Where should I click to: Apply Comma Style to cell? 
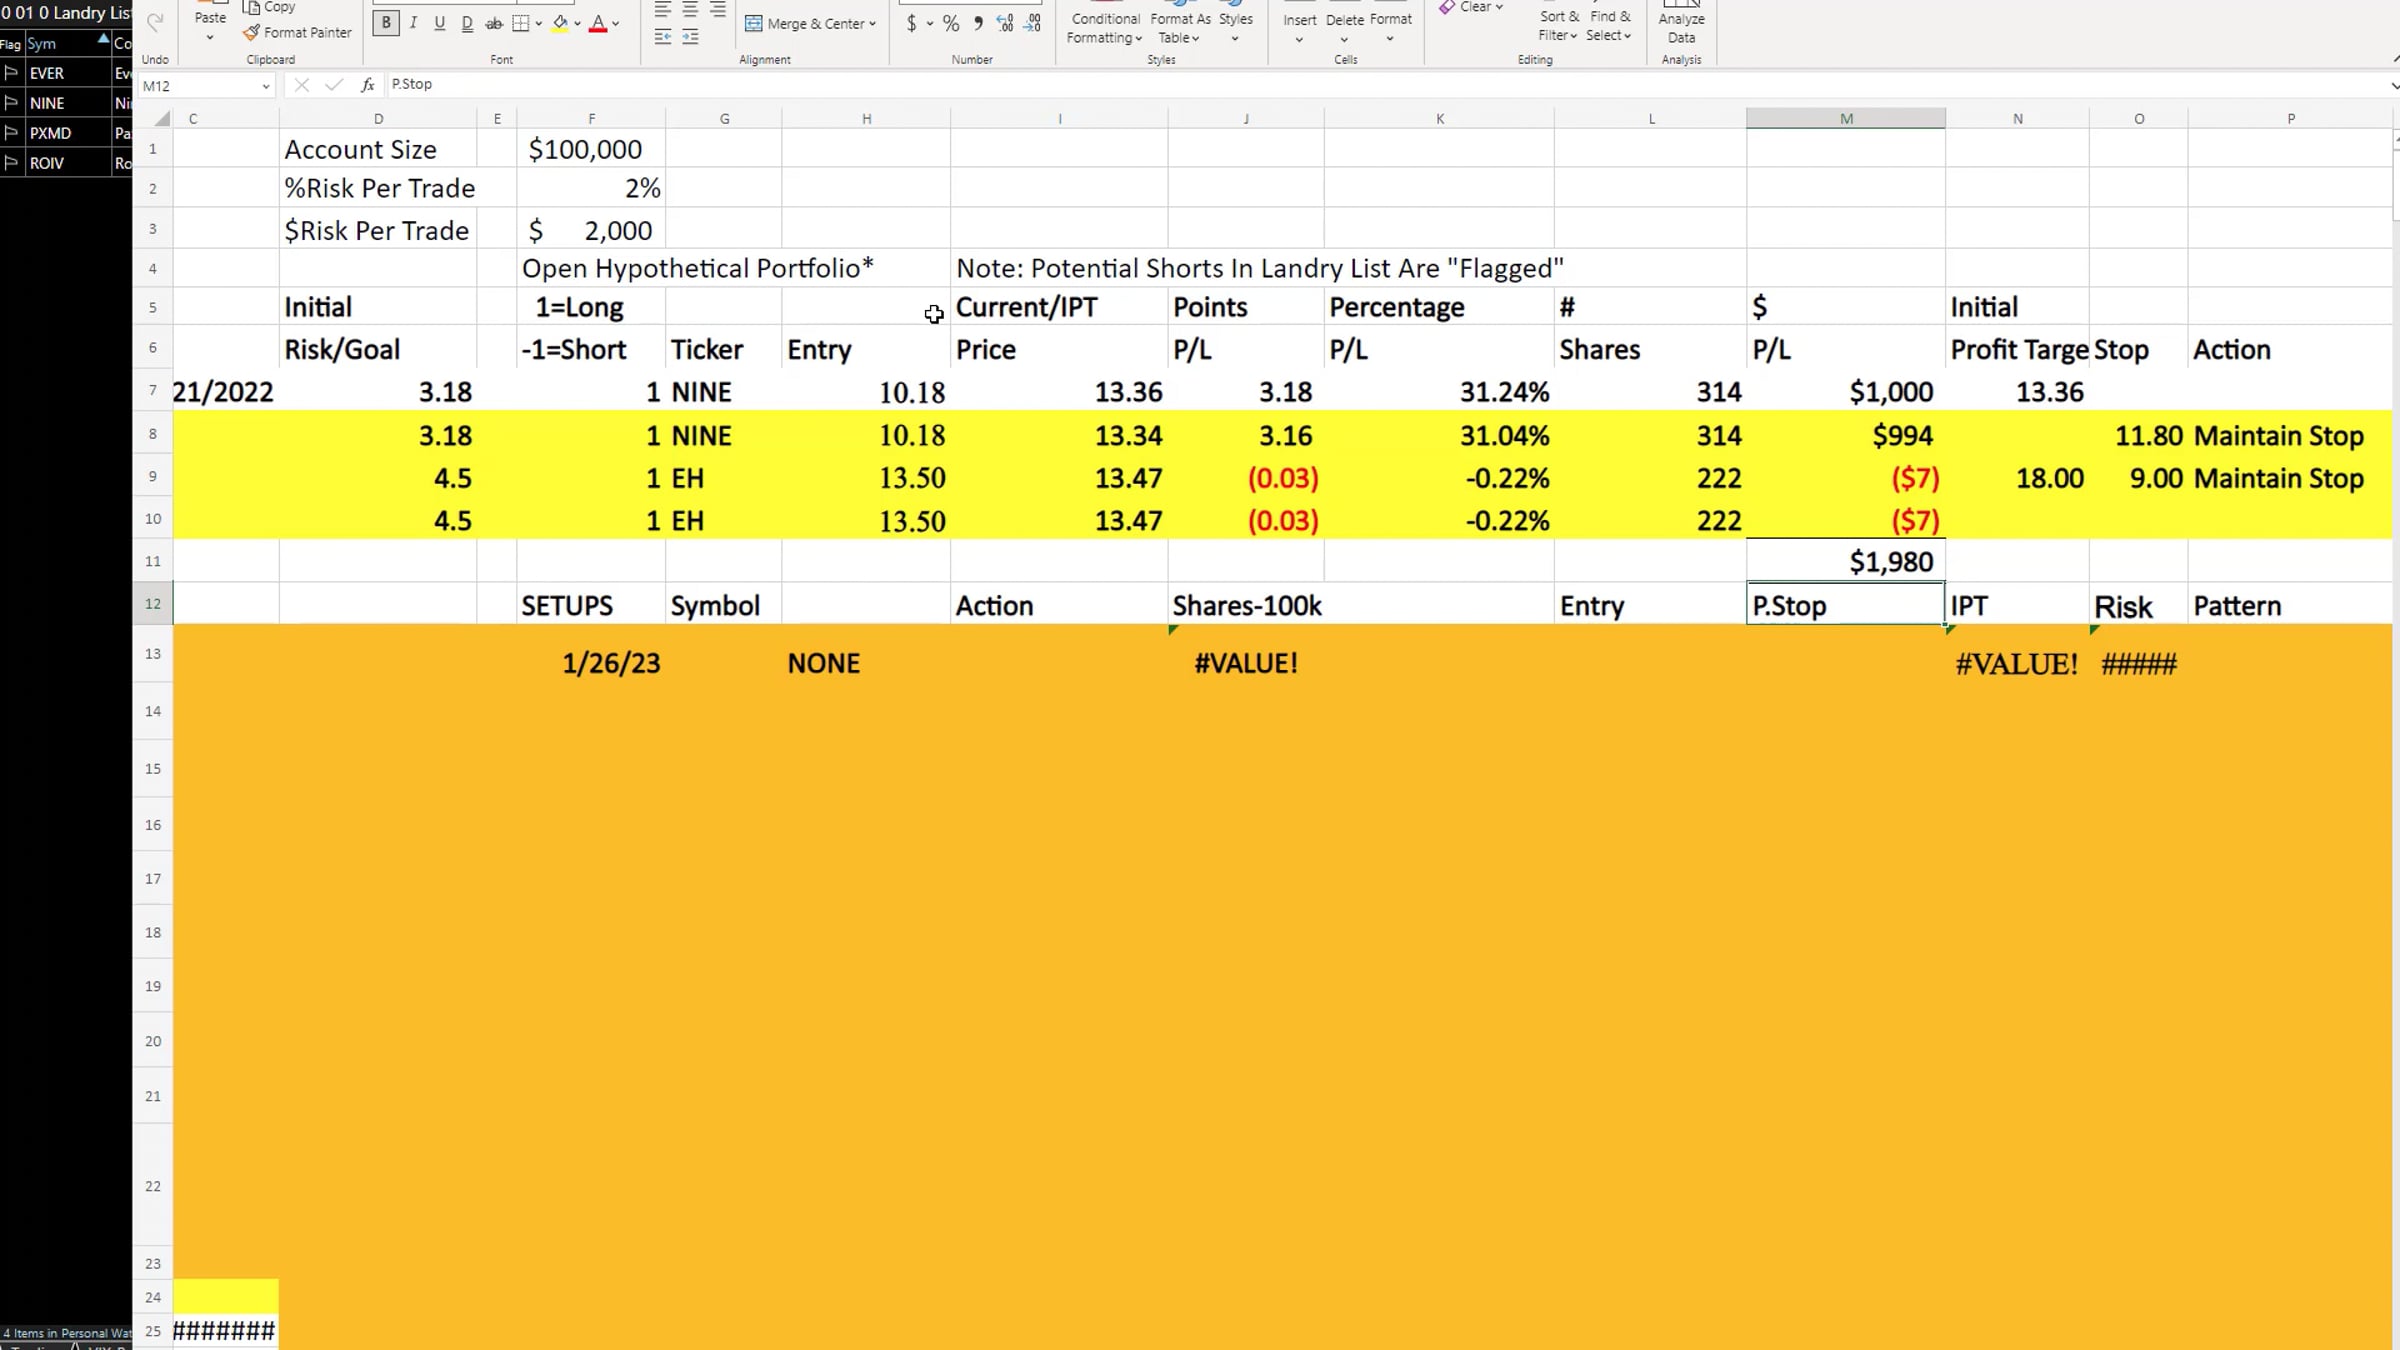pyautogui.click(x=978, y=24)
